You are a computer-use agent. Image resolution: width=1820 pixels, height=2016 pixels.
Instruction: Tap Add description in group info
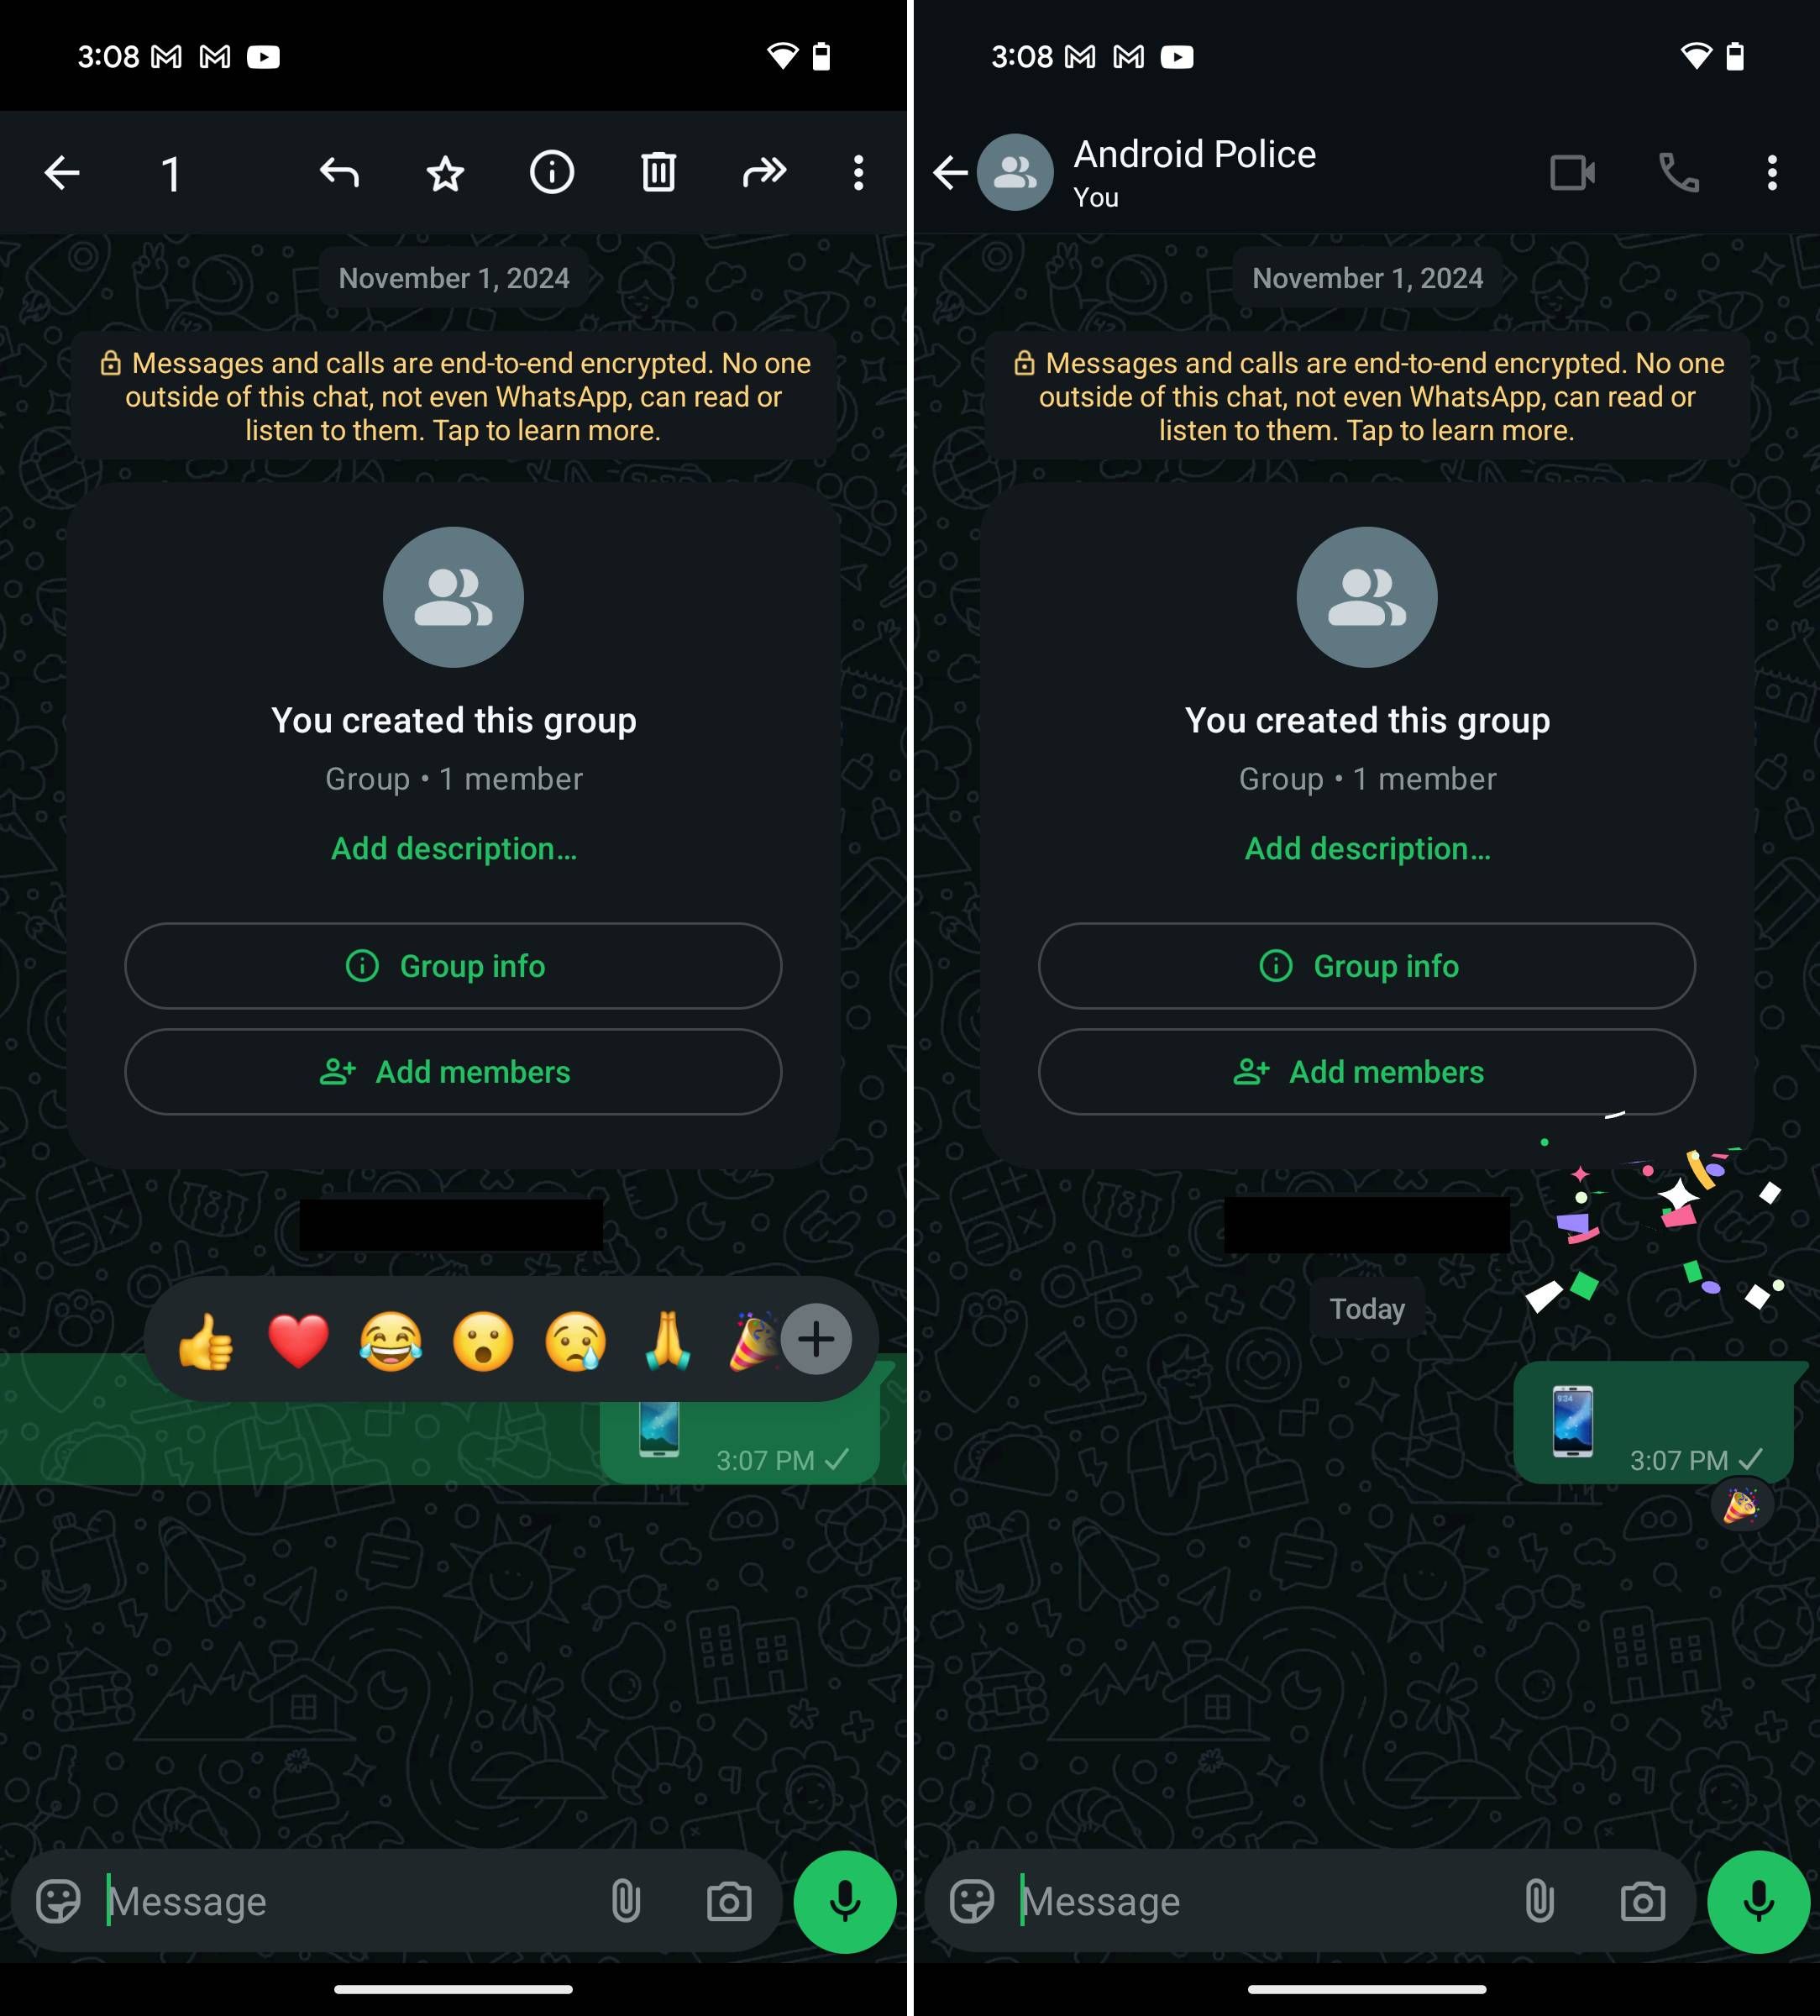point(453,850)
